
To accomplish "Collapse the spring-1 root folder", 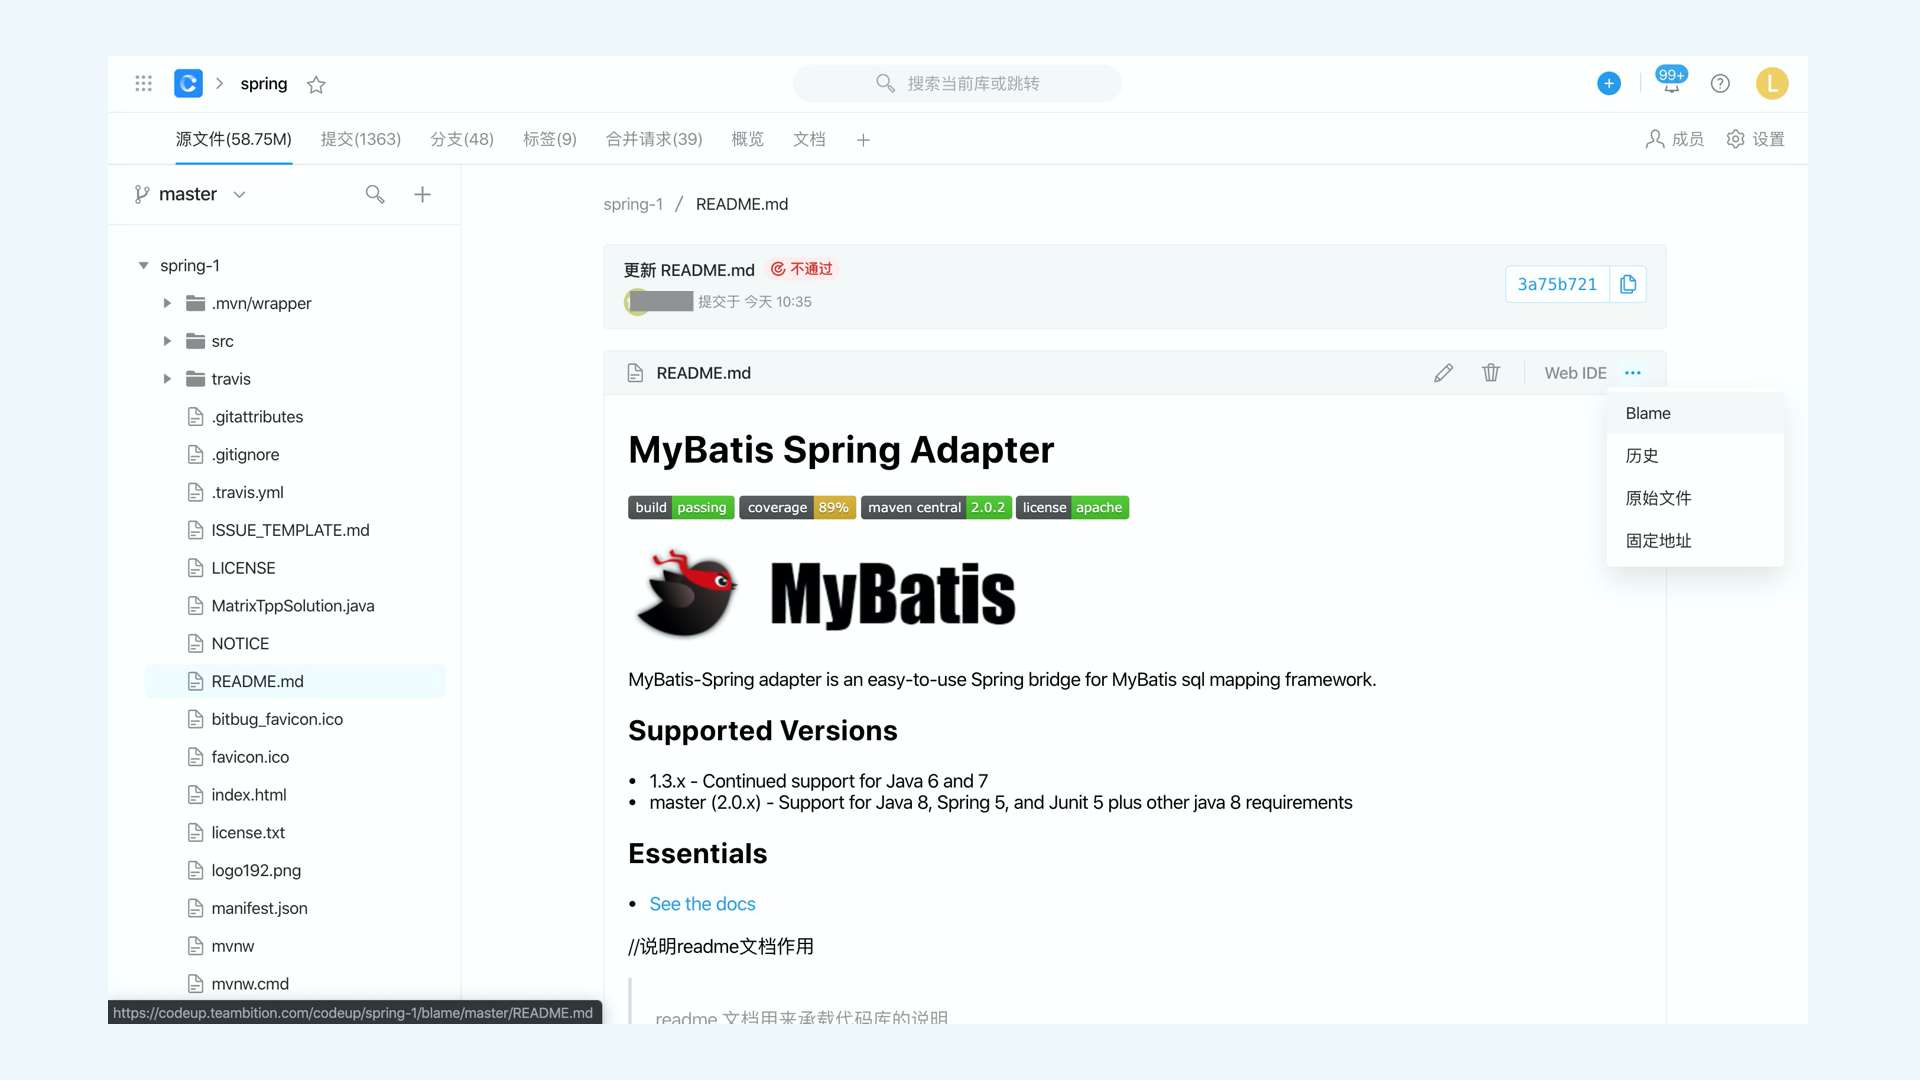I will (143, 266).
